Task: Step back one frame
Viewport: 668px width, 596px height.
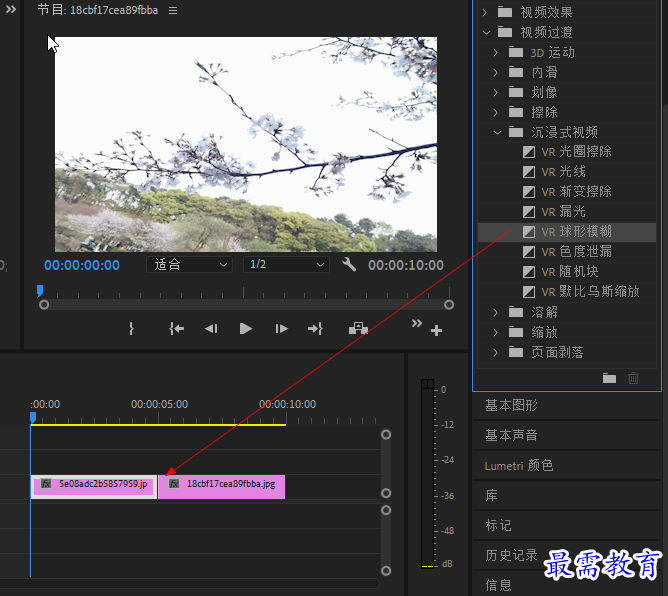Action: pos(211,328)
